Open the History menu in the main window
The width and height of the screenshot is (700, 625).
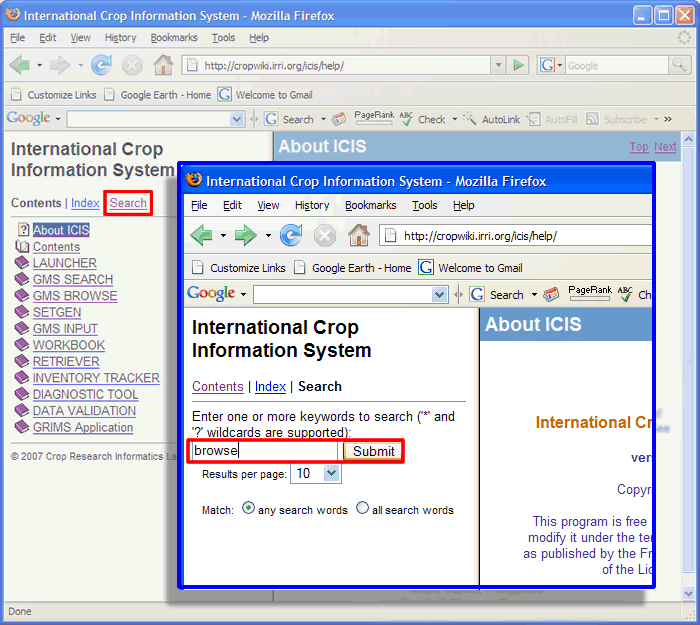click(121, 38)
